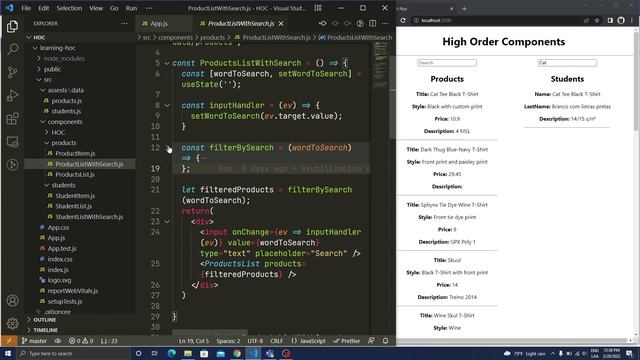Close the ProductListWithSearch.js tab
This screenshot has width=640, height=360.
[281, 24]
